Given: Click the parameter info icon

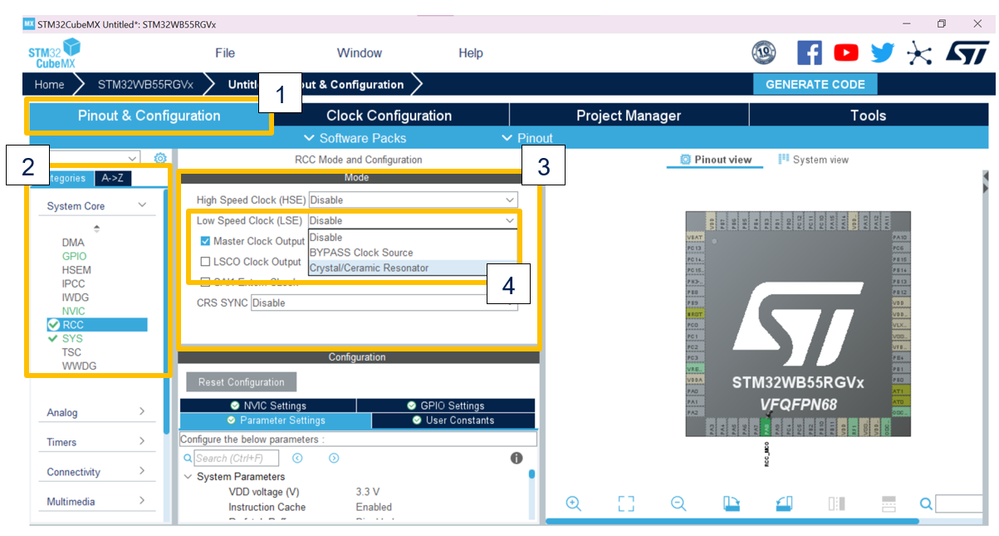Looking at the screenshot, I should (517, 458).
